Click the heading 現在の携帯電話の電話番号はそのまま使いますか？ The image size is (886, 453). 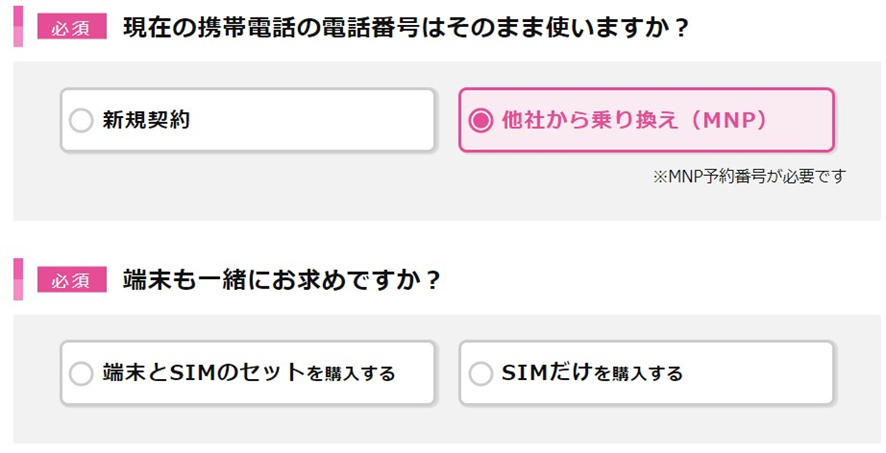[x=406, y=27]
